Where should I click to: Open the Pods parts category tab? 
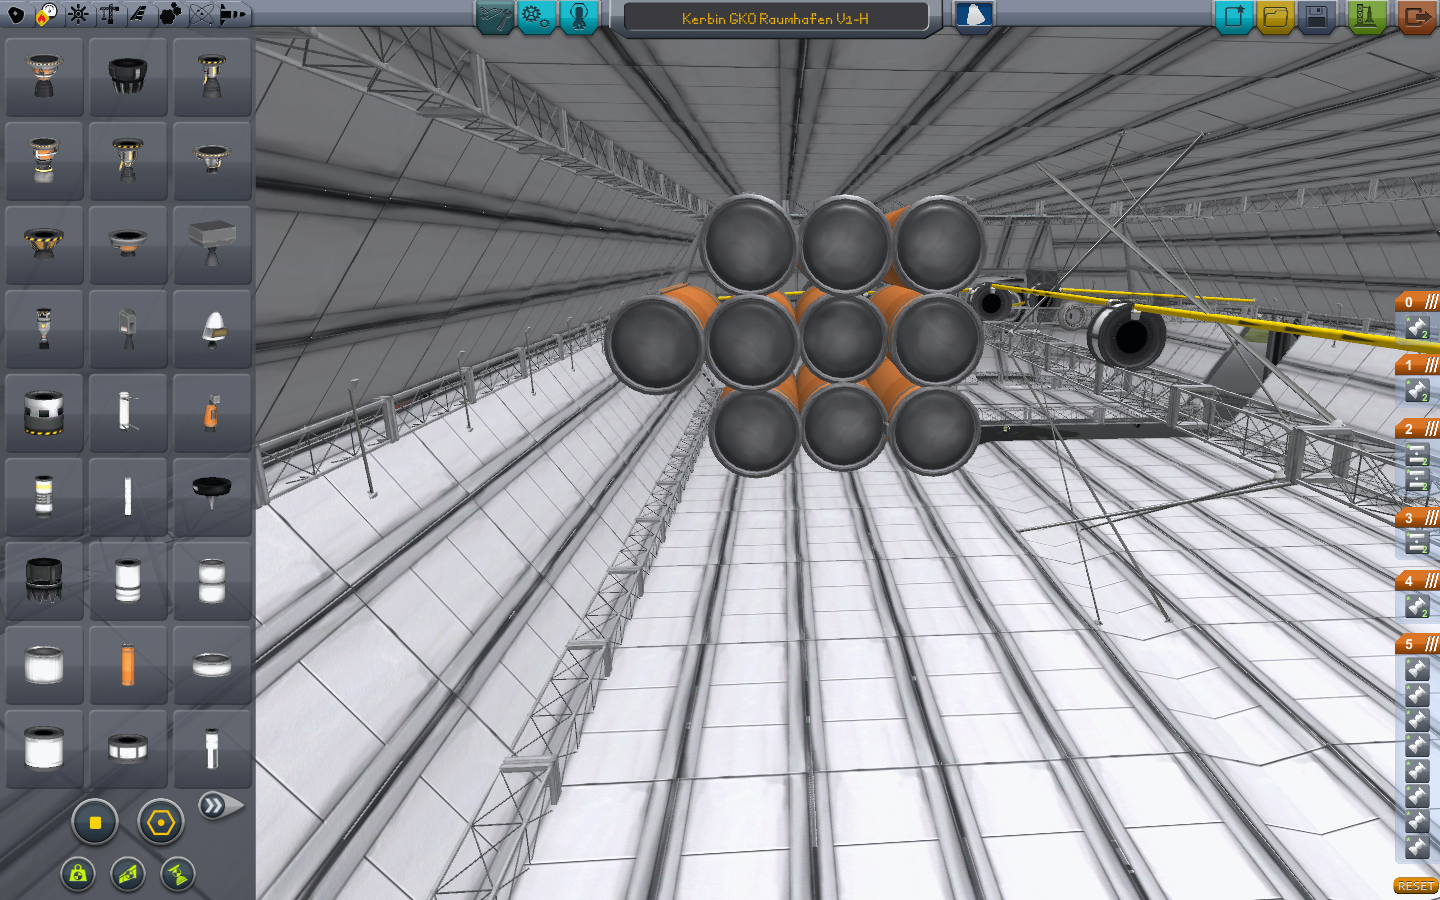click(16, 15)
